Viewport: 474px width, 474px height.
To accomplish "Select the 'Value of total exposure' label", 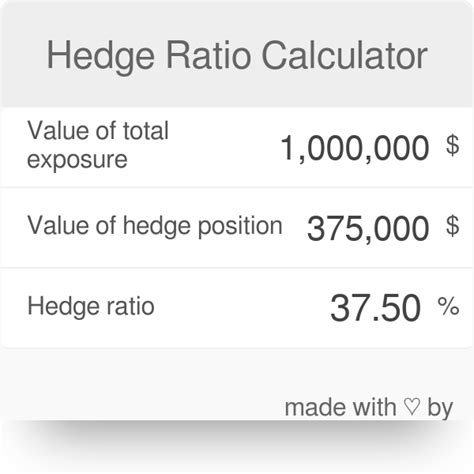I will (x=98, y=145).
